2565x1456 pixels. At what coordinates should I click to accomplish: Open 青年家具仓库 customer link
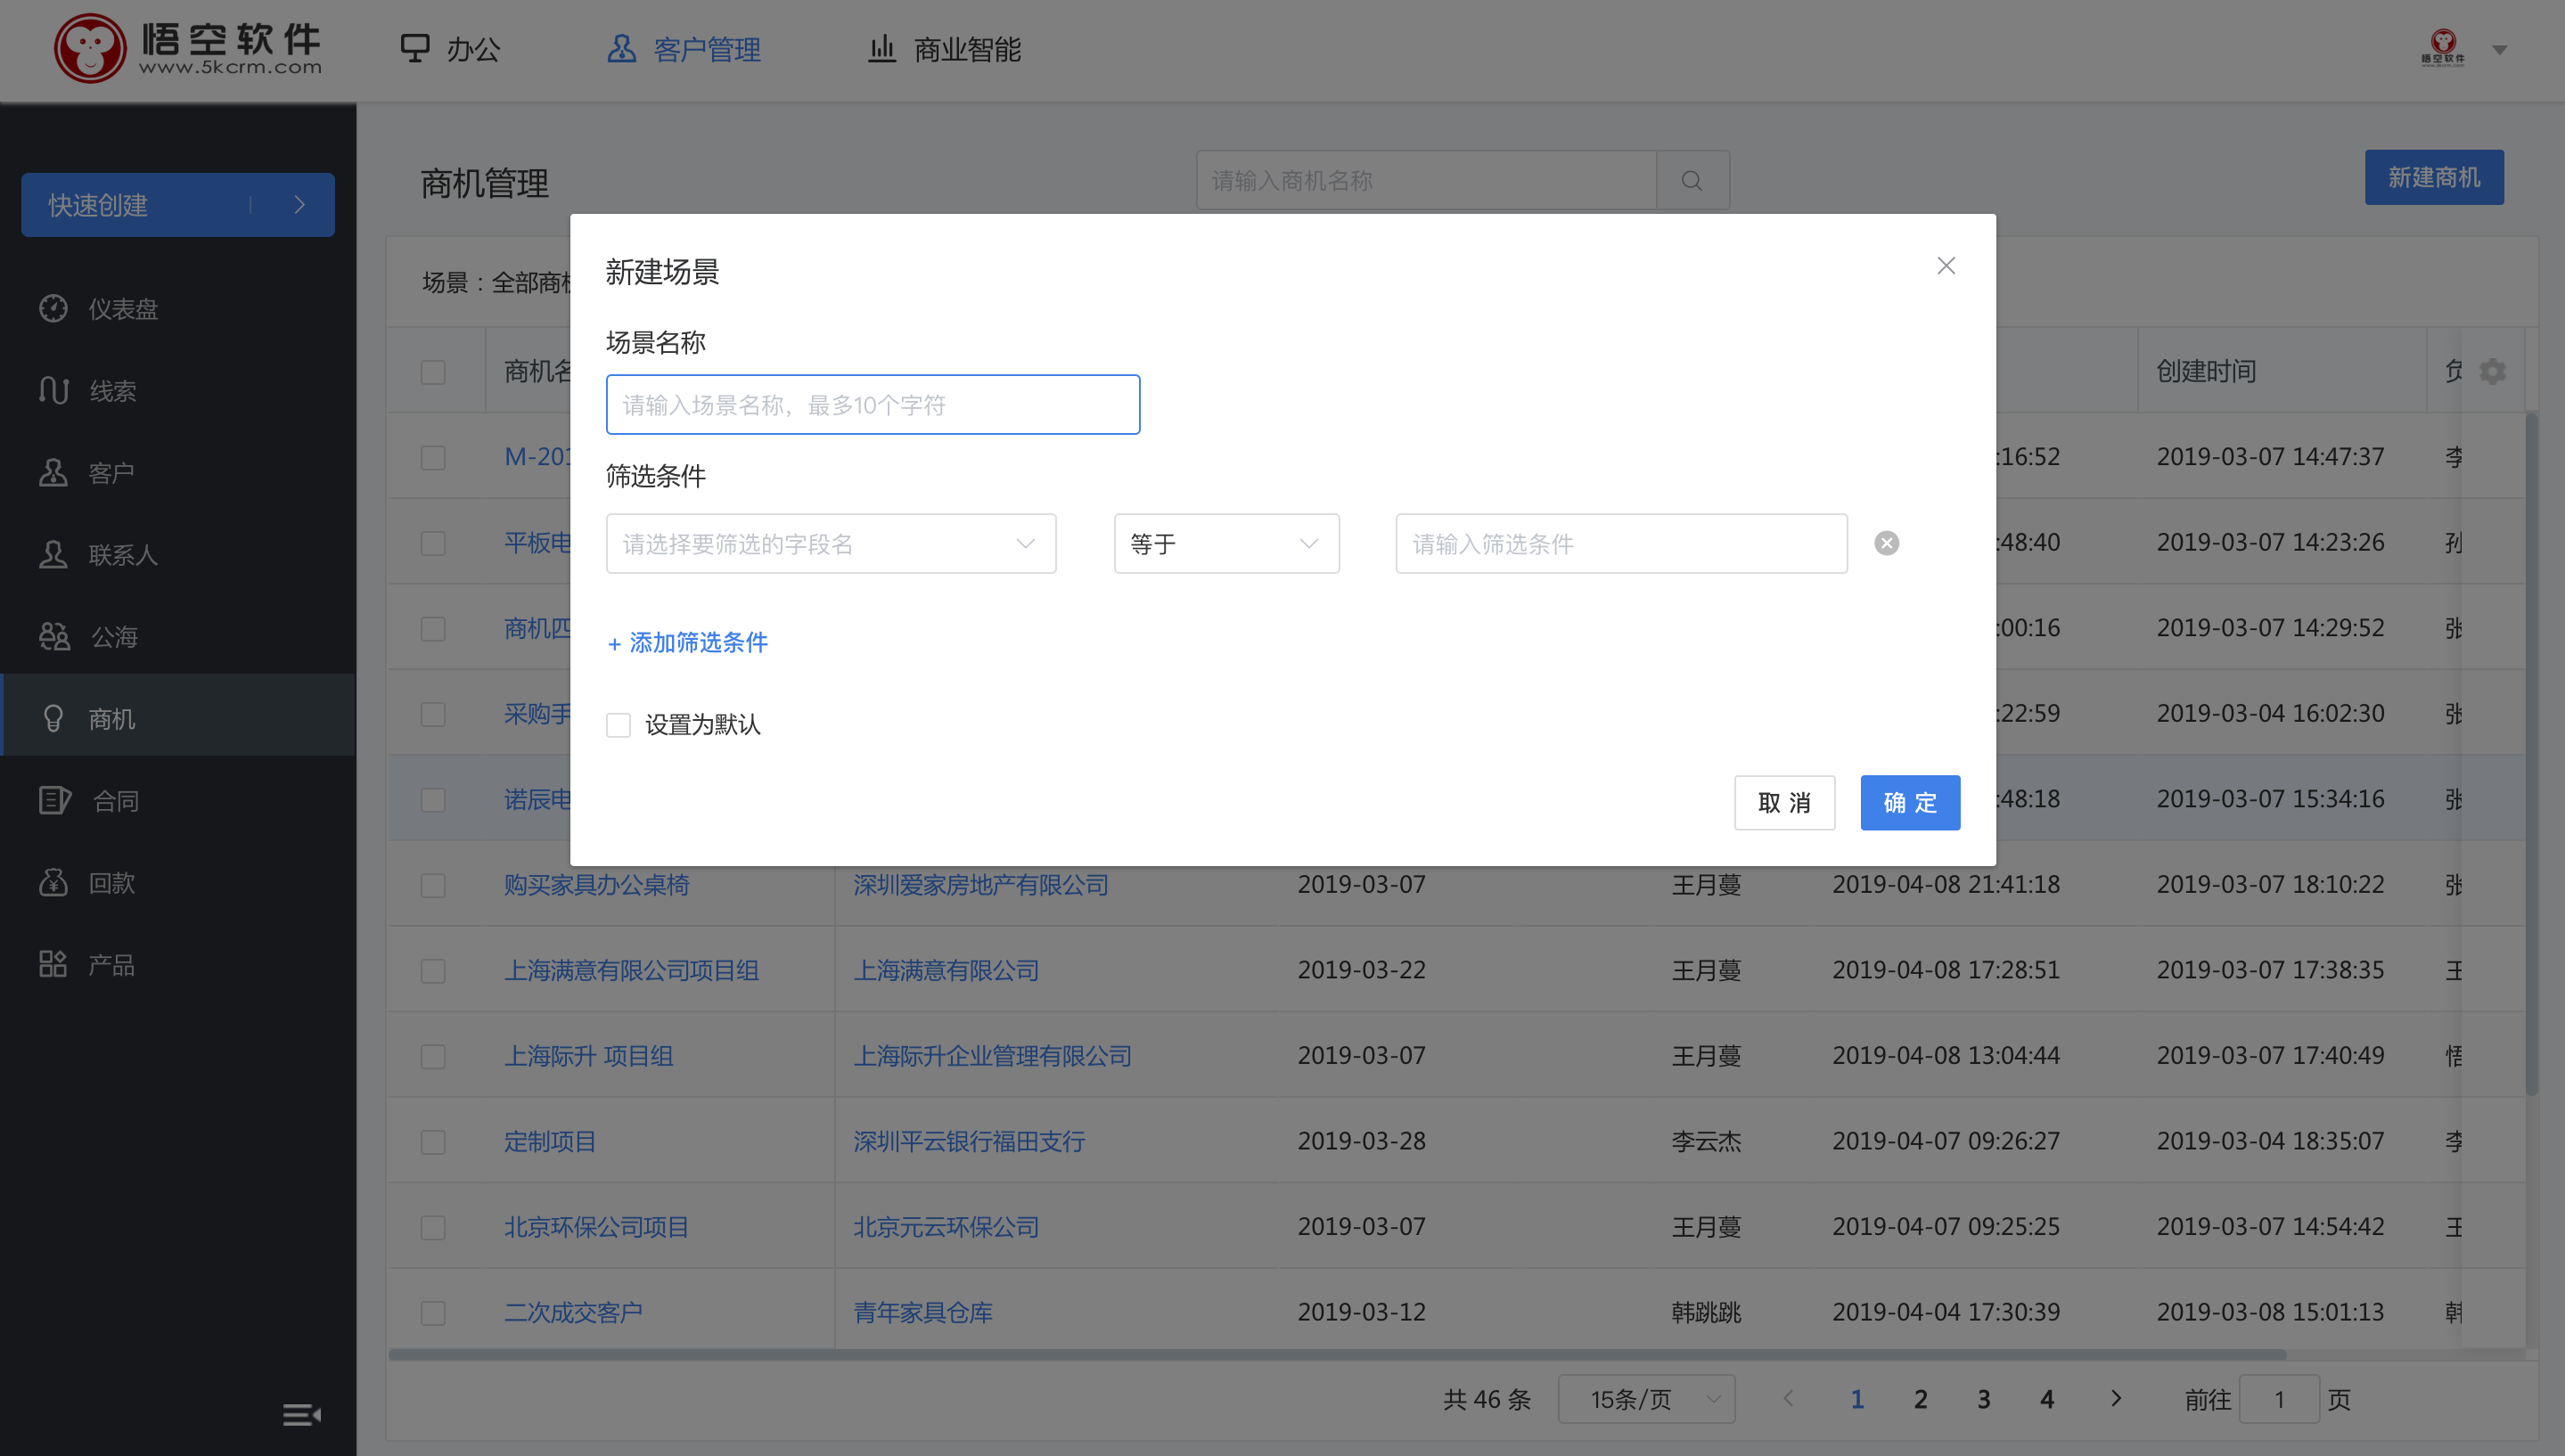[923, 1312]
